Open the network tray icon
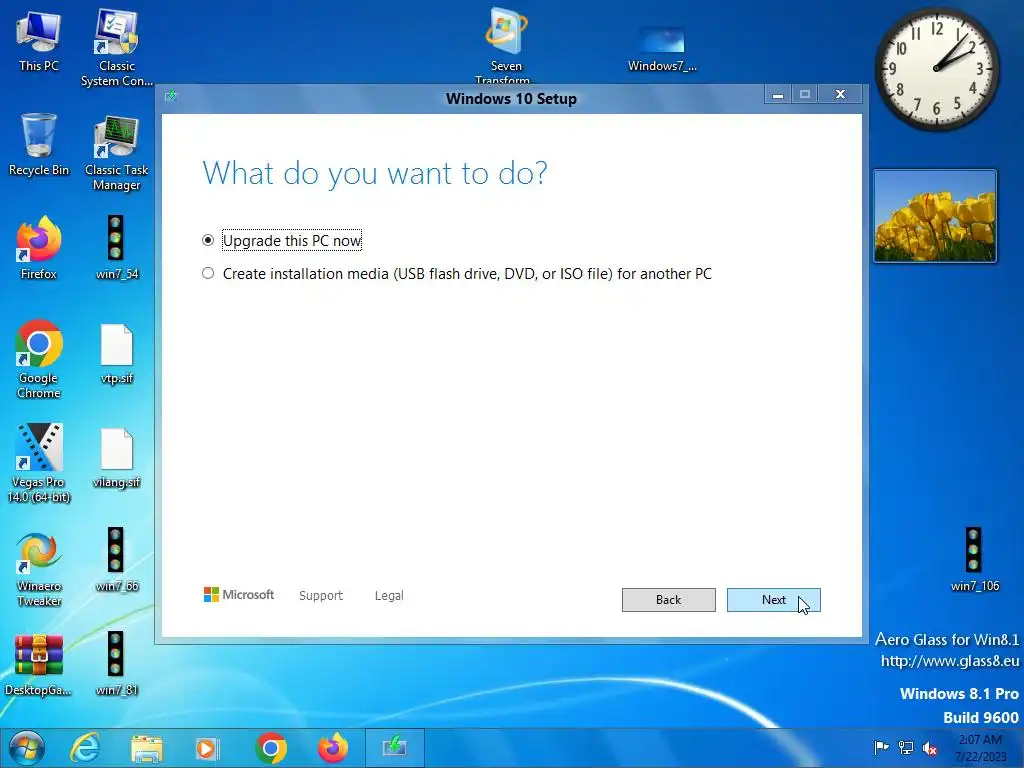This screenshot has height=768, width=1024. click(906, 747)
